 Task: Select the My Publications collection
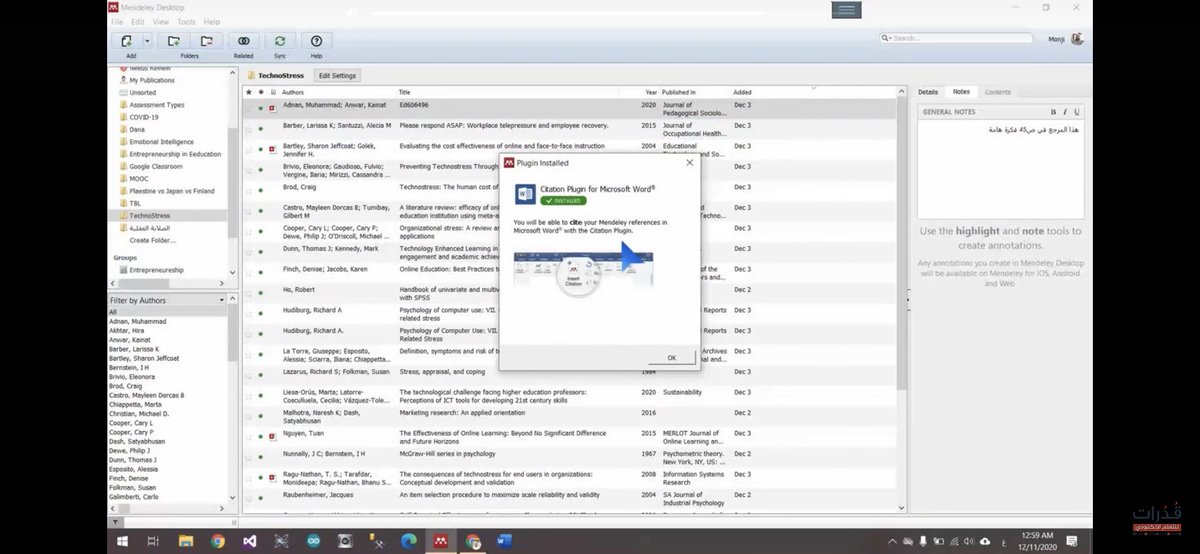[151, 80]
